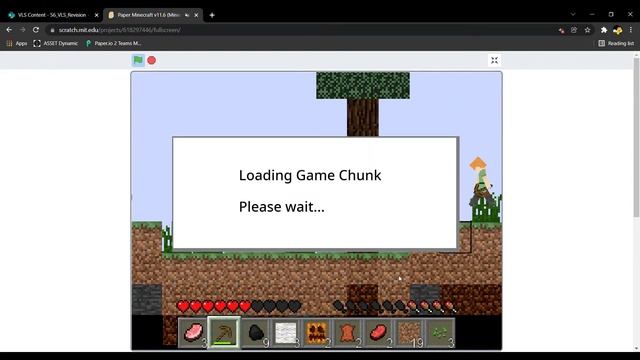The height and width of the screenshot is (360, 640).
Task: Open the share page icon in address bar
Action: (x=574, y=30)
